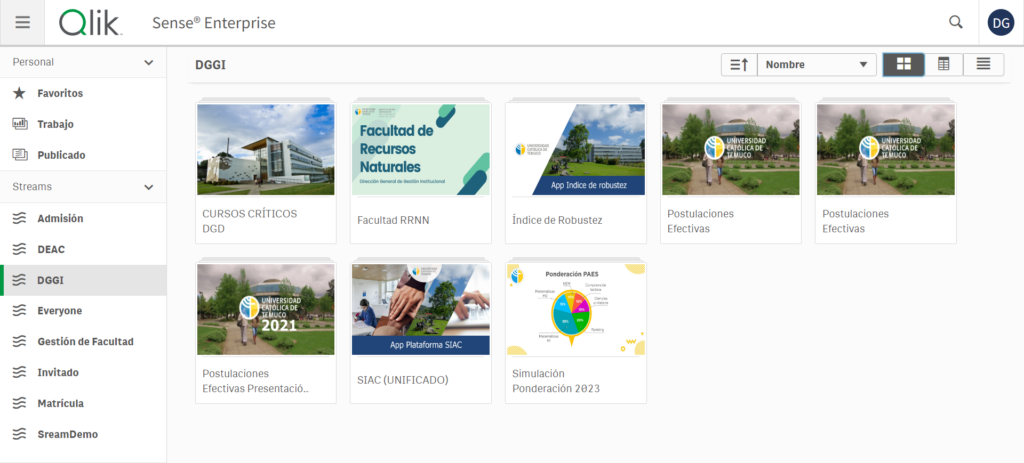Select the DGGI stream
Screen dimensions: 1024x463
tap(83, 280)
